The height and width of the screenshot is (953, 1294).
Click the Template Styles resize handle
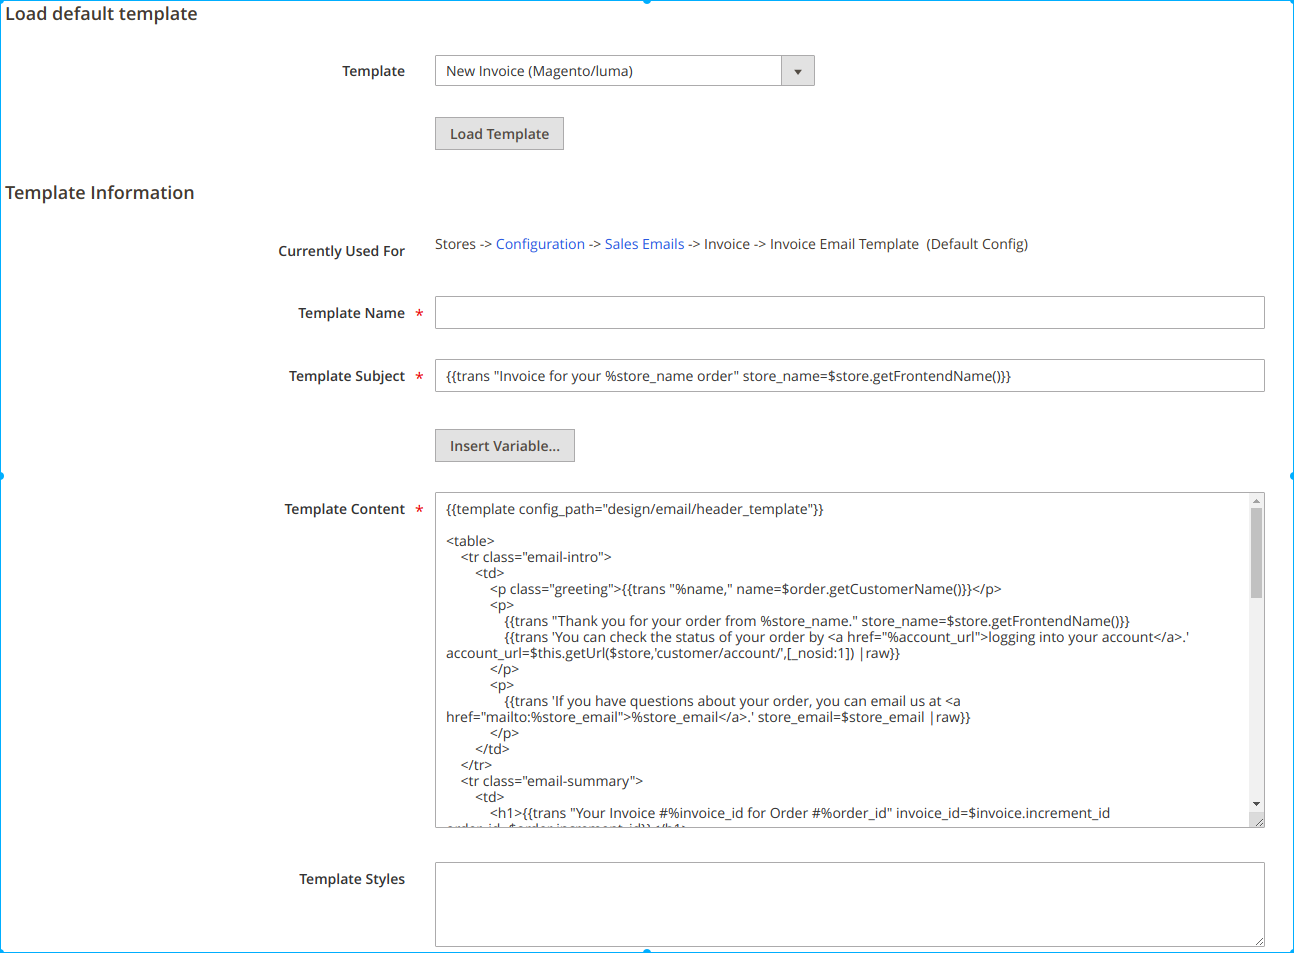pyautogui.click(x=1258, y=940)
